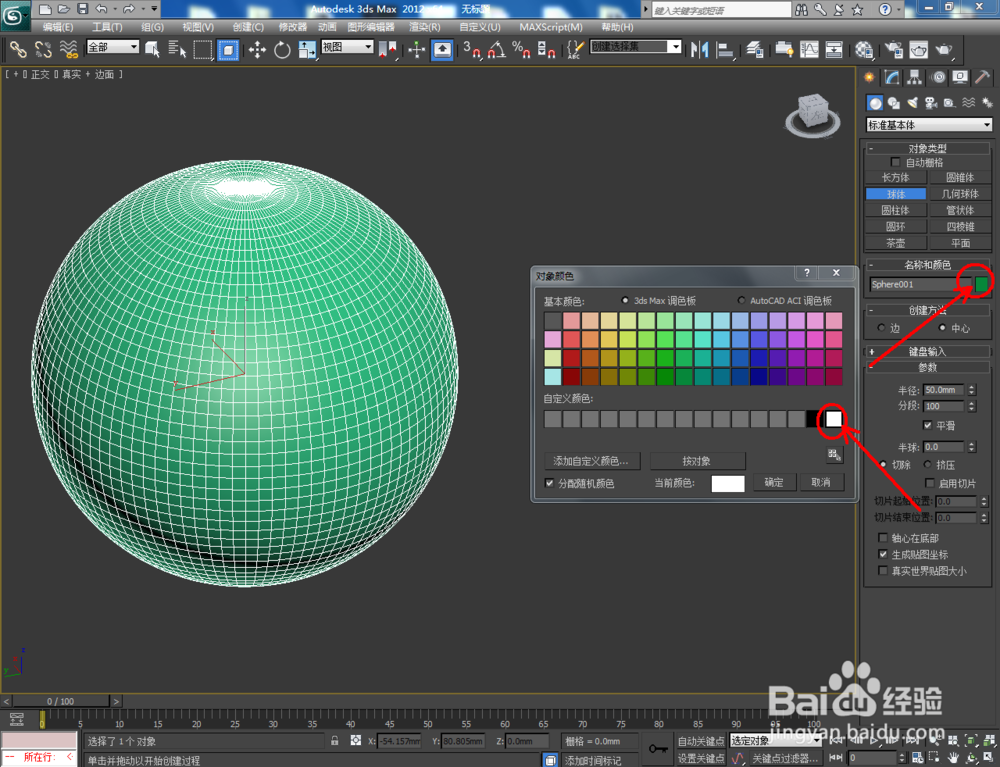Viewport: 1000px width, 767px height.
Task: Click the 茶壶 object type button
Action: point(895,242)
